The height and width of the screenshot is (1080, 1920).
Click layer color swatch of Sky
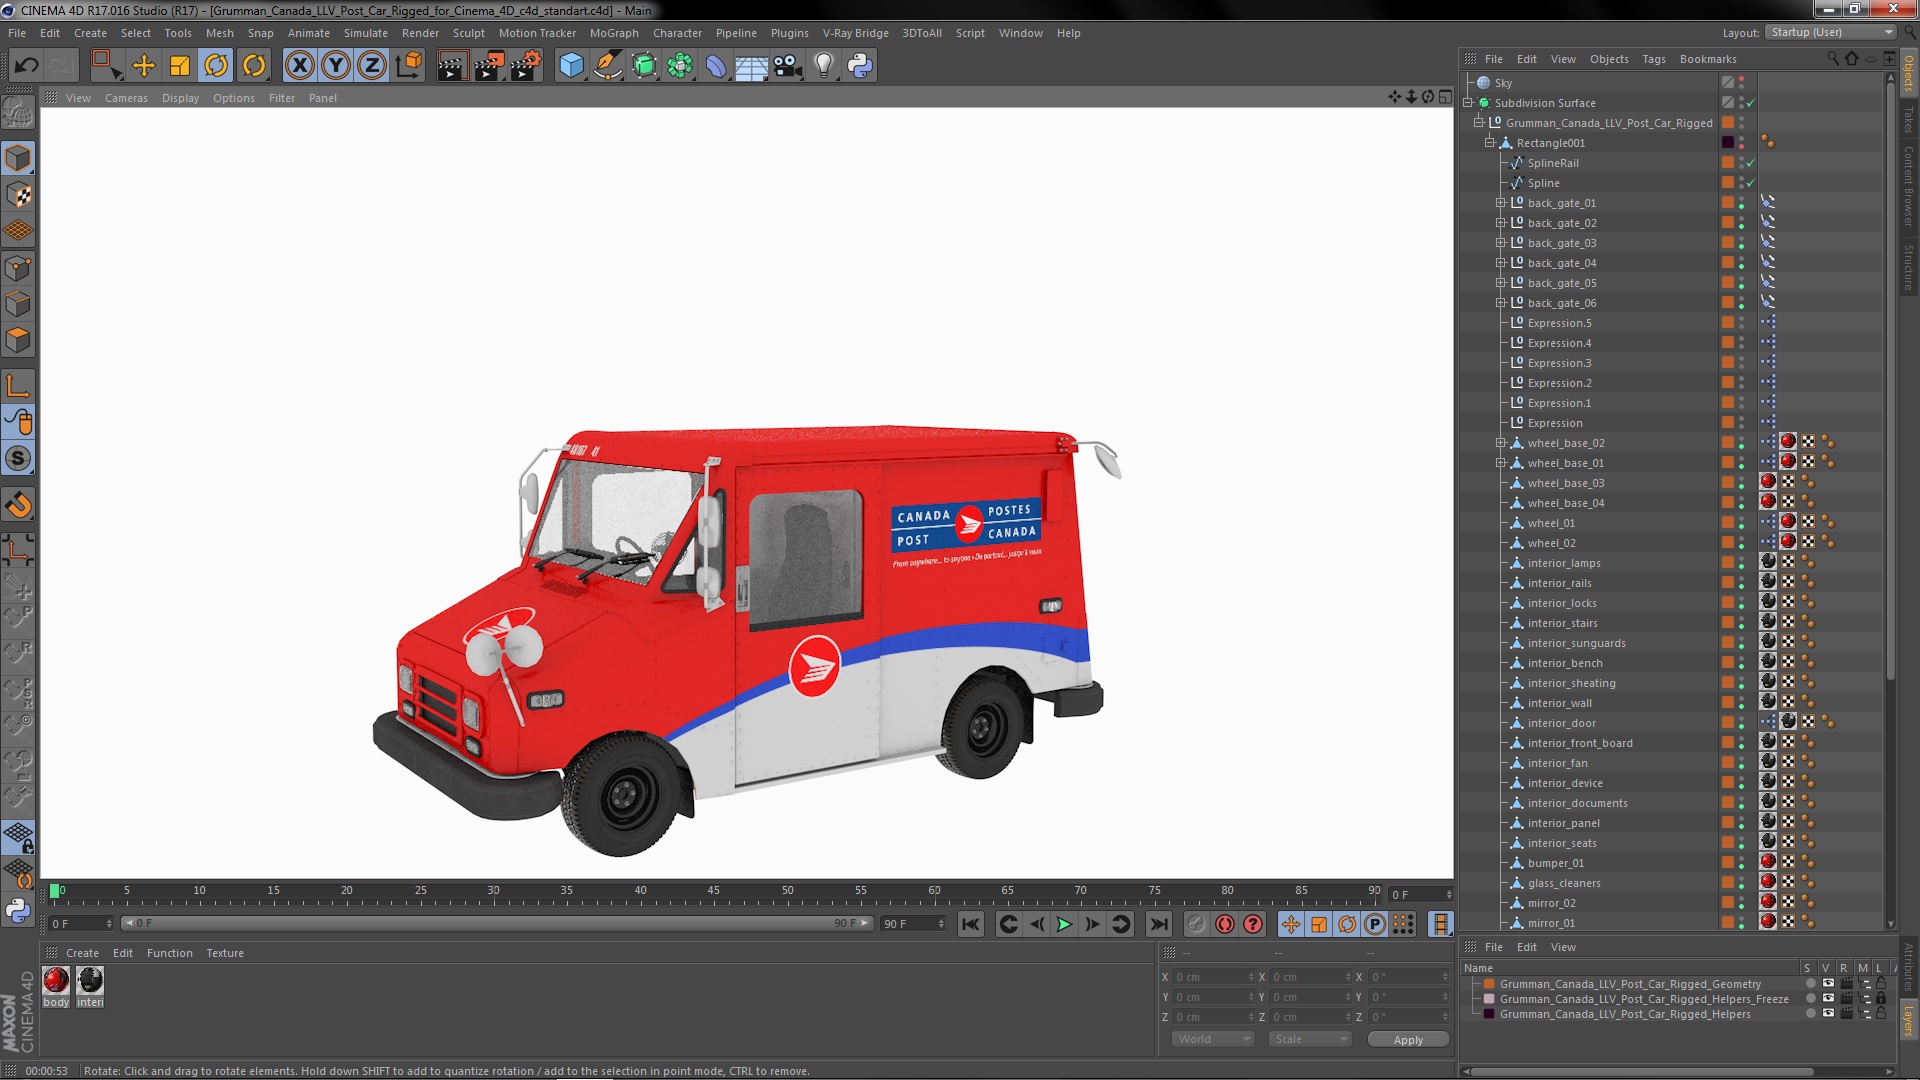click(1727, 82)
